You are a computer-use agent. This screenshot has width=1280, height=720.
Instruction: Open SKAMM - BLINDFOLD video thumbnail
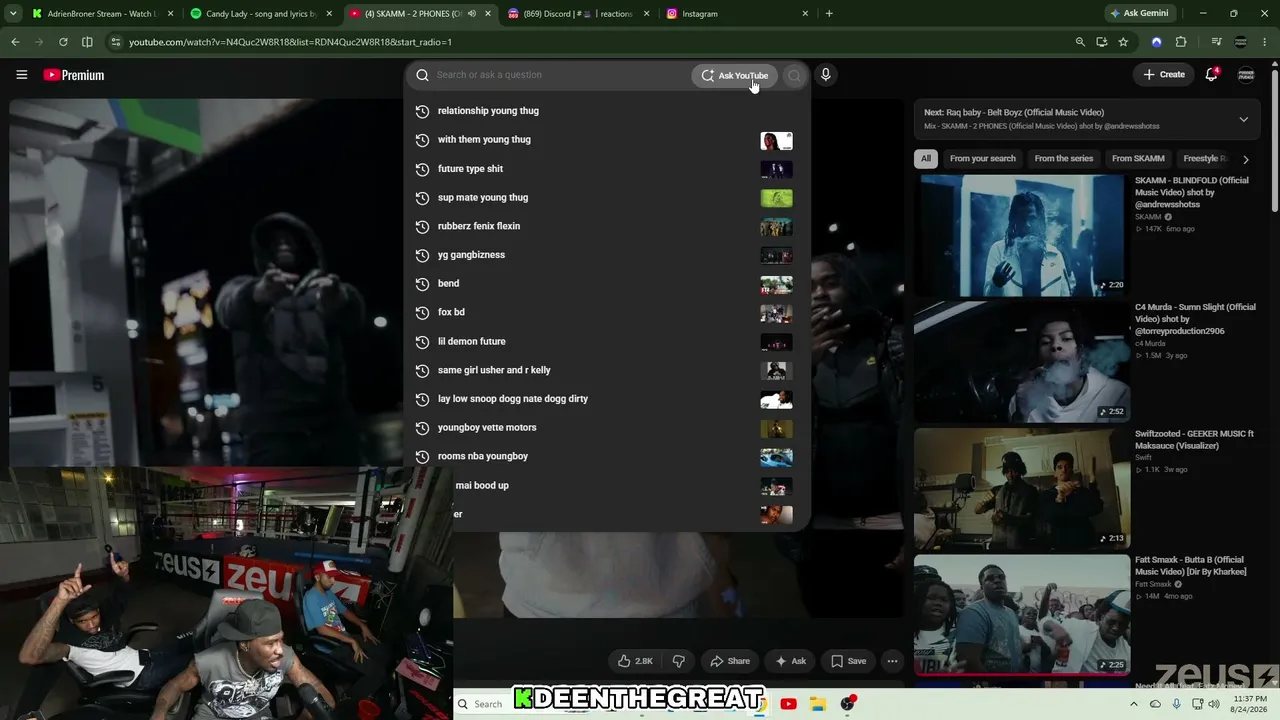pyautogui.click(x=1021, y=235)
